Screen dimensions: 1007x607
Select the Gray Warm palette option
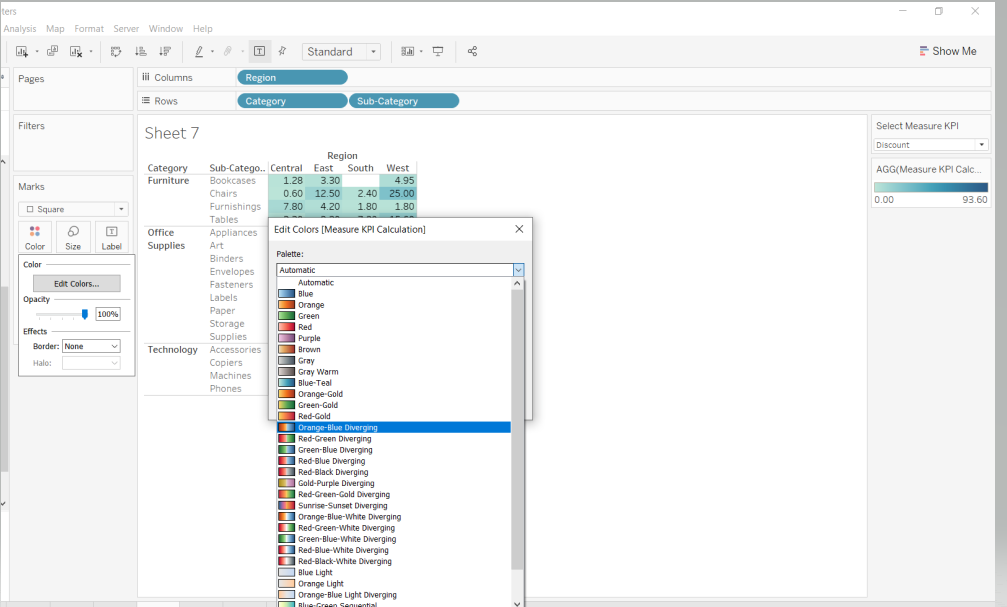394,372
